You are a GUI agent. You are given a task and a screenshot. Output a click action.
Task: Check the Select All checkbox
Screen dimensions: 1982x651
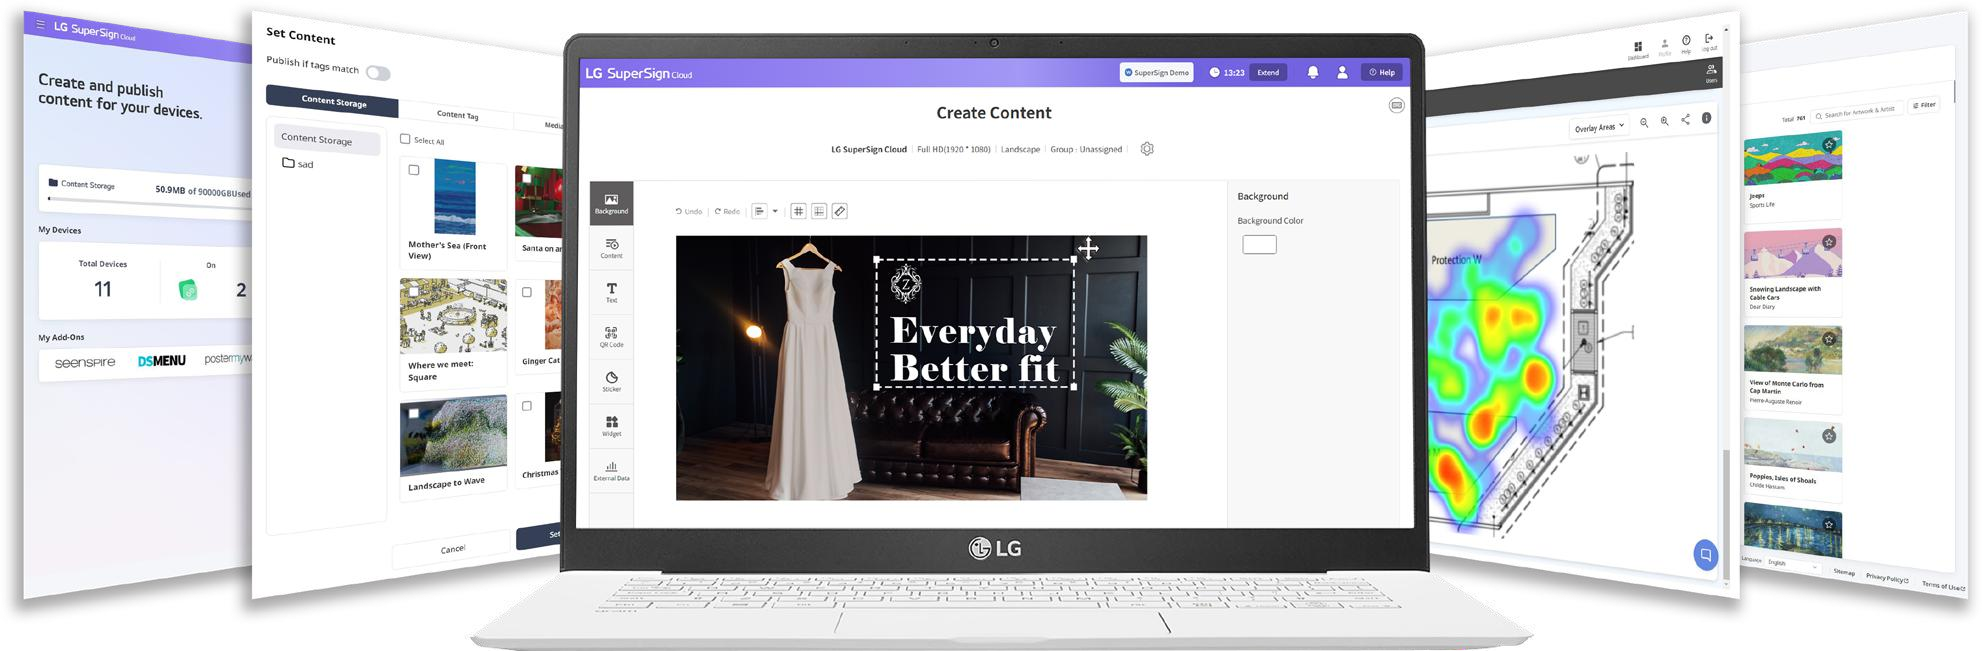pos(405,139)
